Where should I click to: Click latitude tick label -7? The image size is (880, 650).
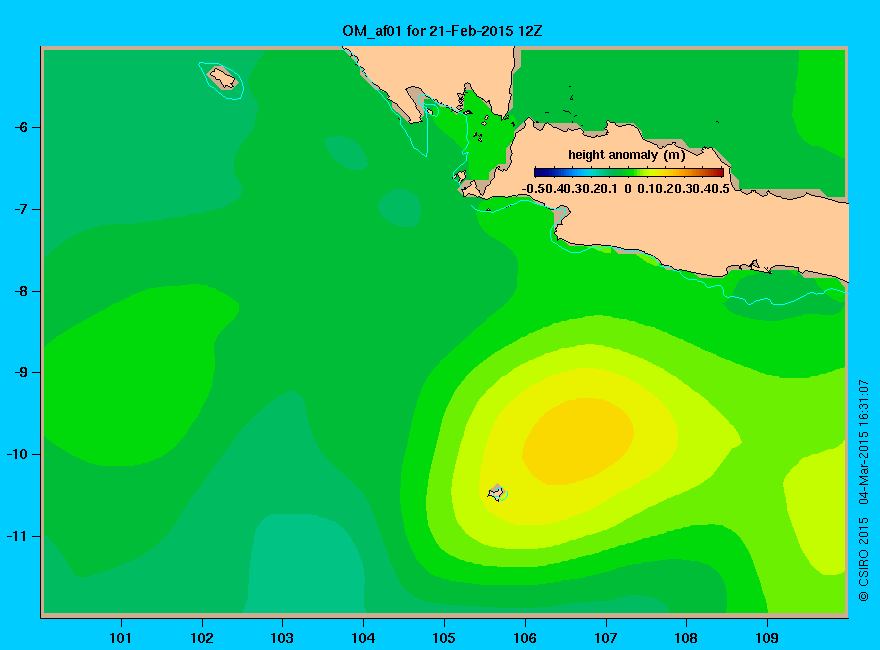tap(21, 209)
